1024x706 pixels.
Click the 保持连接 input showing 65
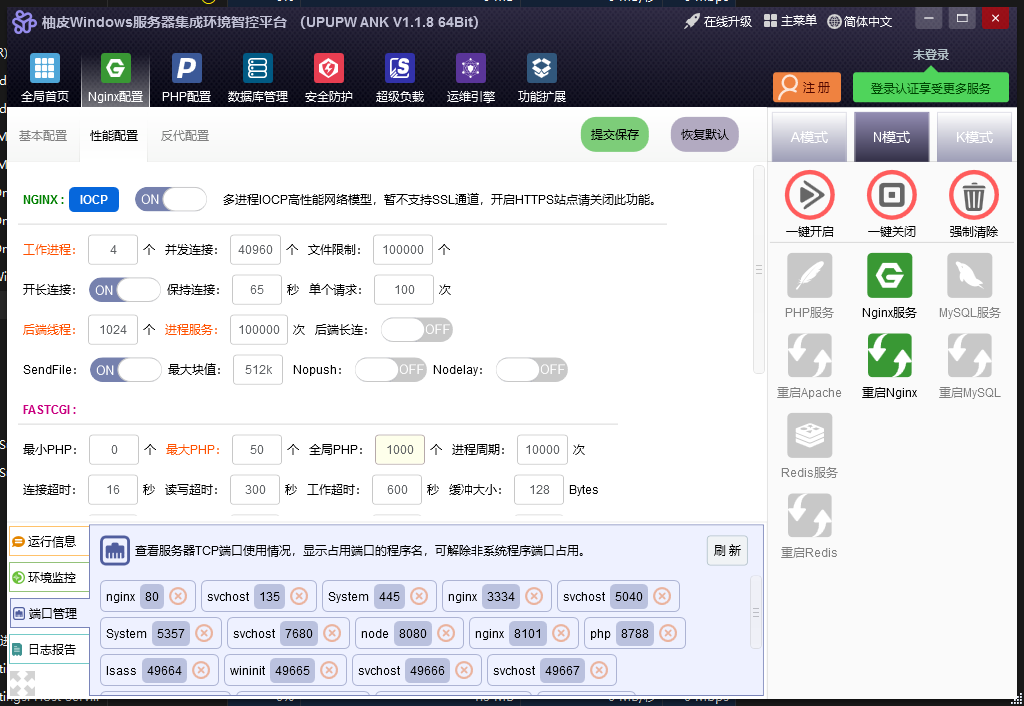[x=257, y=290]
